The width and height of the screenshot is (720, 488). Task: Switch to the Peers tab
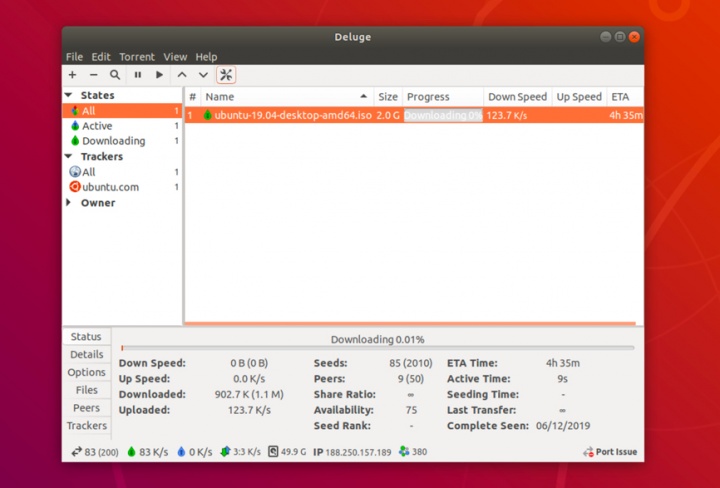click(87, 408)
